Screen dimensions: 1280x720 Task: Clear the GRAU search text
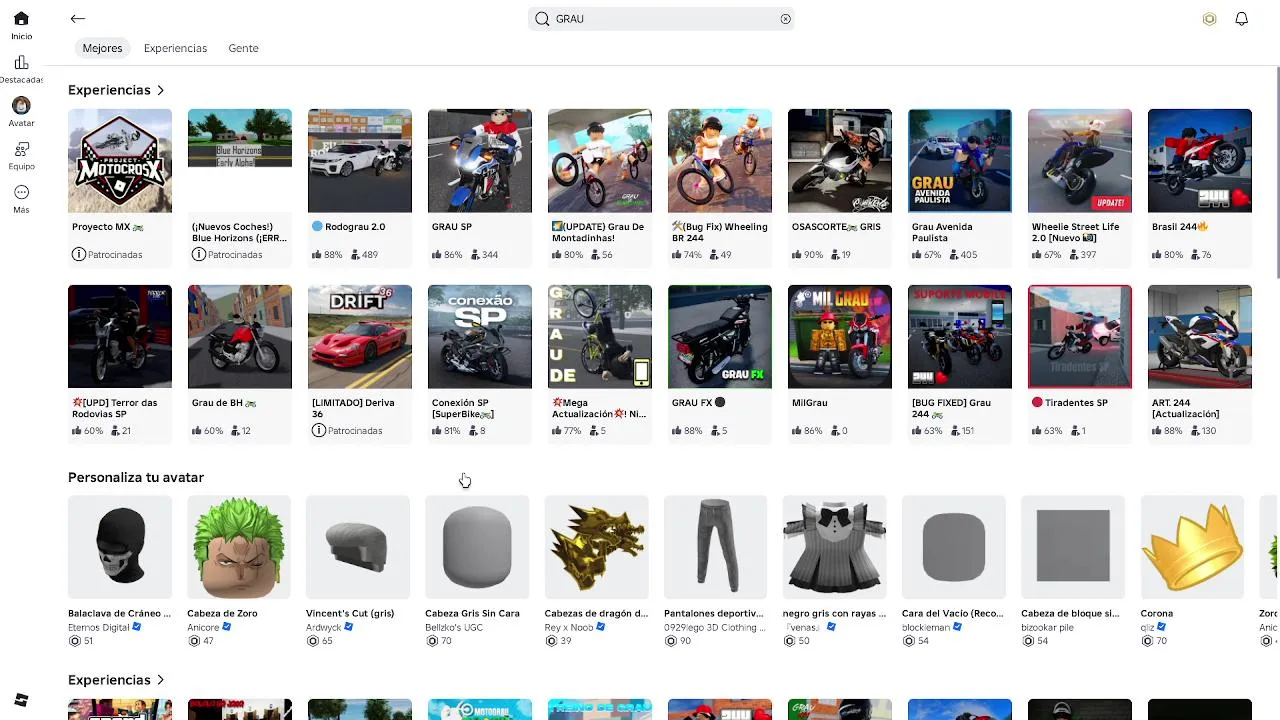click(785, 19)
